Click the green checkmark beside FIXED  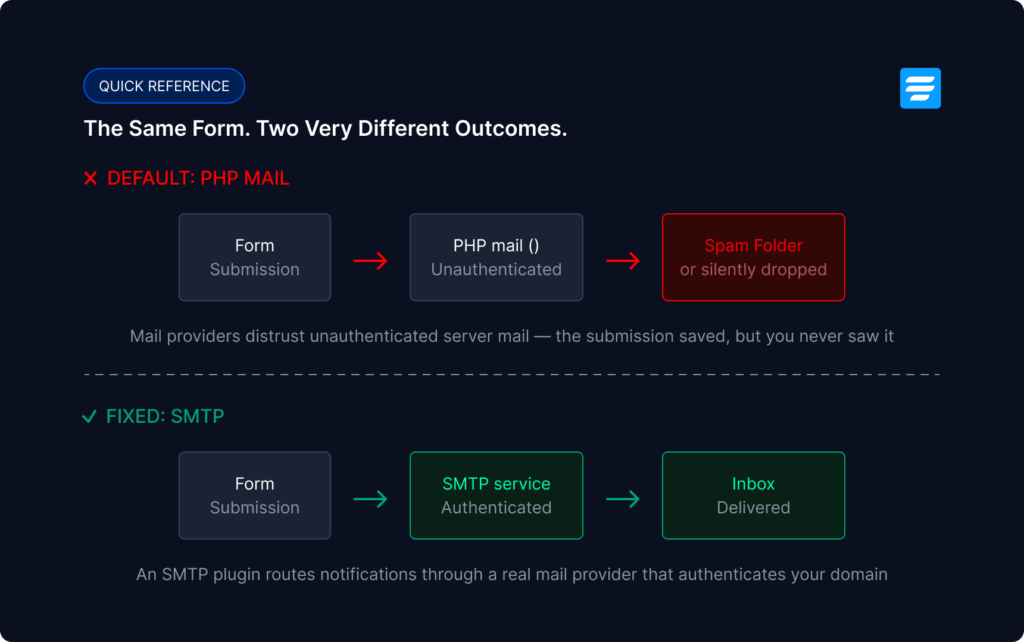(89, 416)
